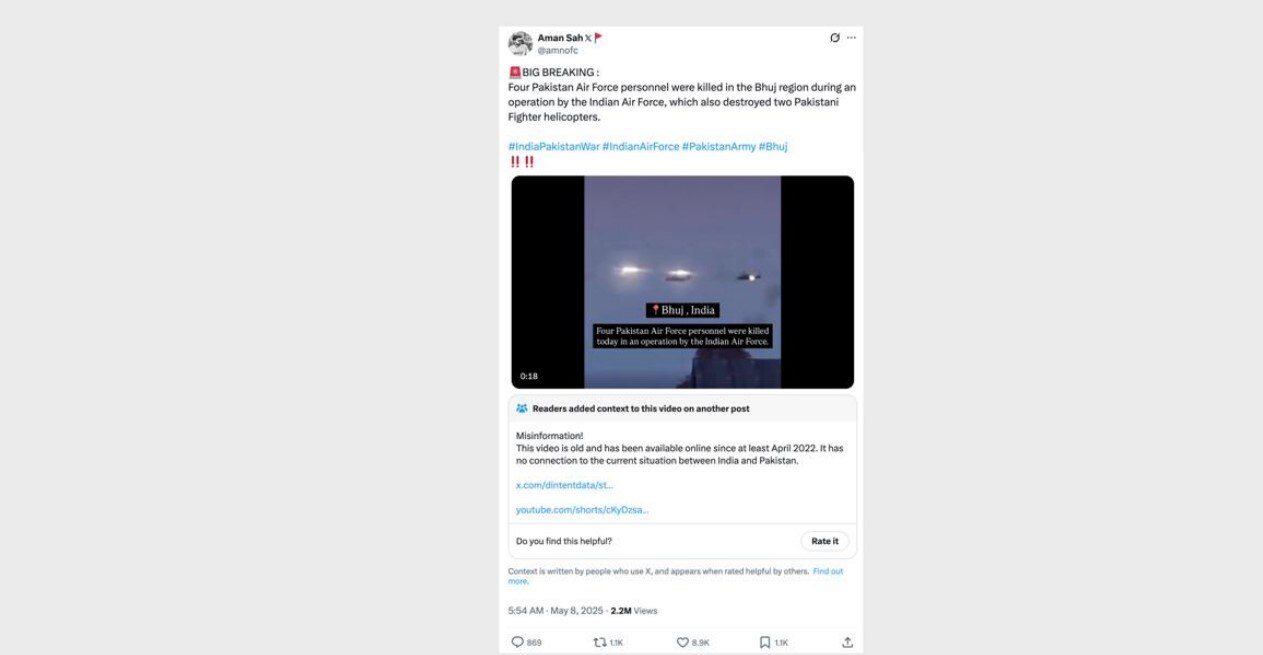Open the #Bhuj hashtag link
The width and height of the screenshot is (1263, 655).
[773, 146]
